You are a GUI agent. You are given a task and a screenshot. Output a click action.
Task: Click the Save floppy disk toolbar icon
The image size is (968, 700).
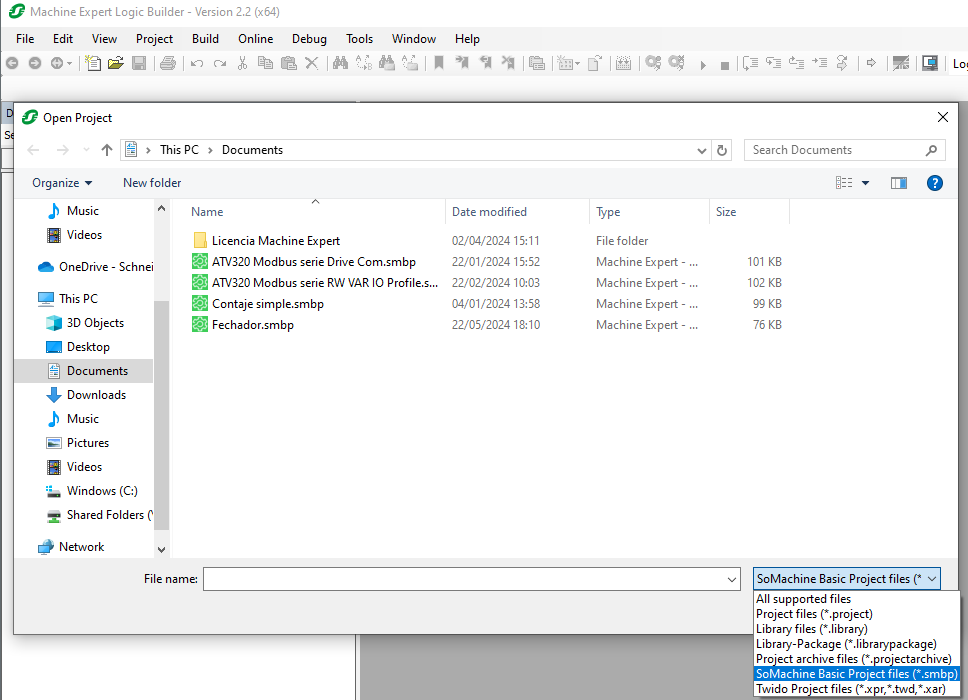pyautogui.click(x=139, y=63)
